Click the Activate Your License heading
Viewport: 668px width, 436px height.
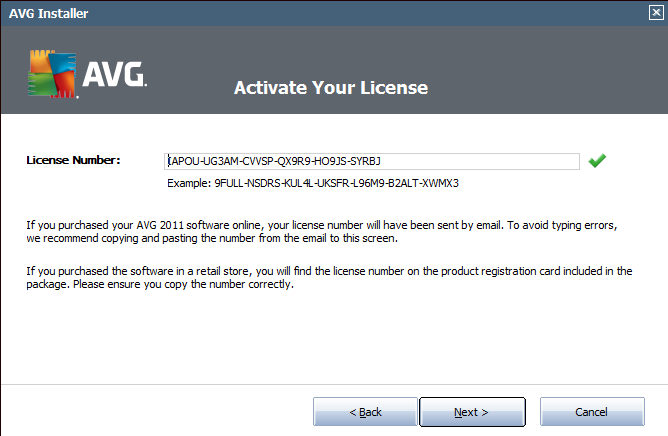(x=331, y=88)
